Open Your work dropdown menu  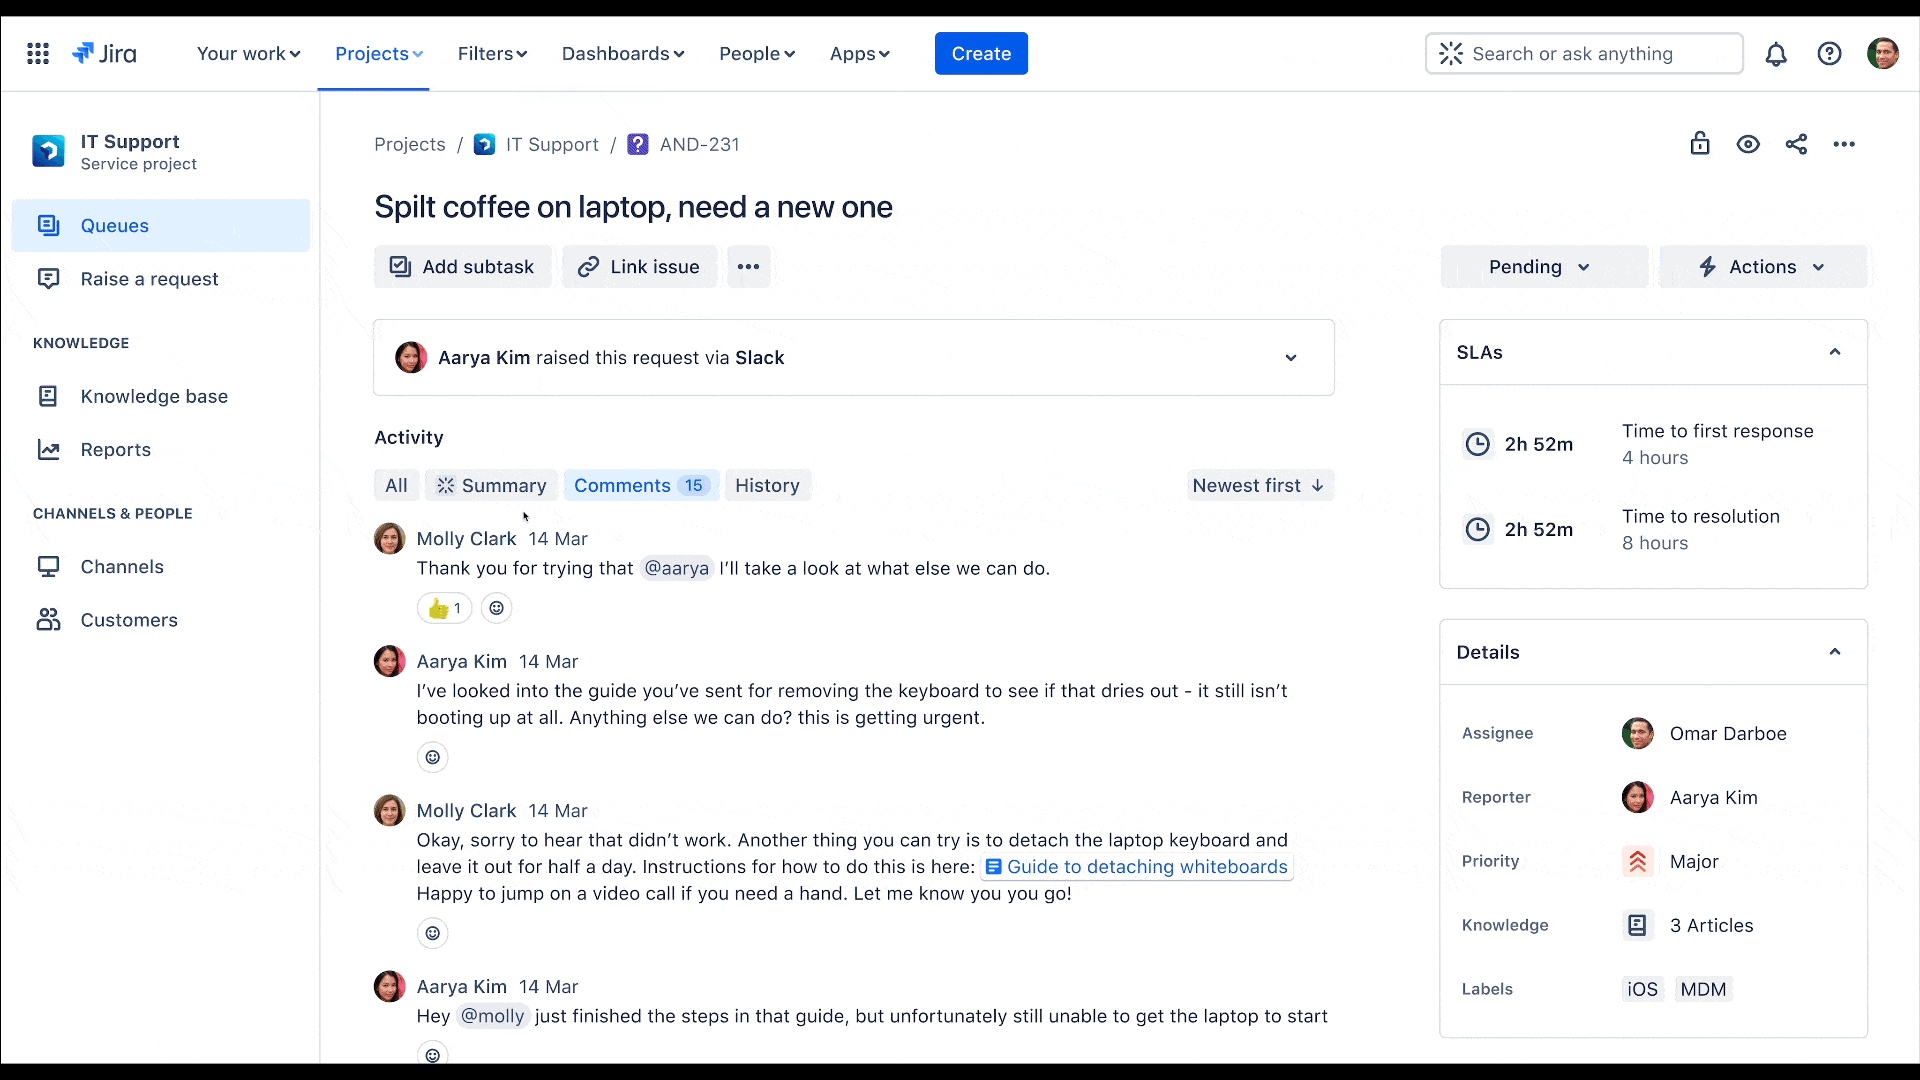pos(248,54)
